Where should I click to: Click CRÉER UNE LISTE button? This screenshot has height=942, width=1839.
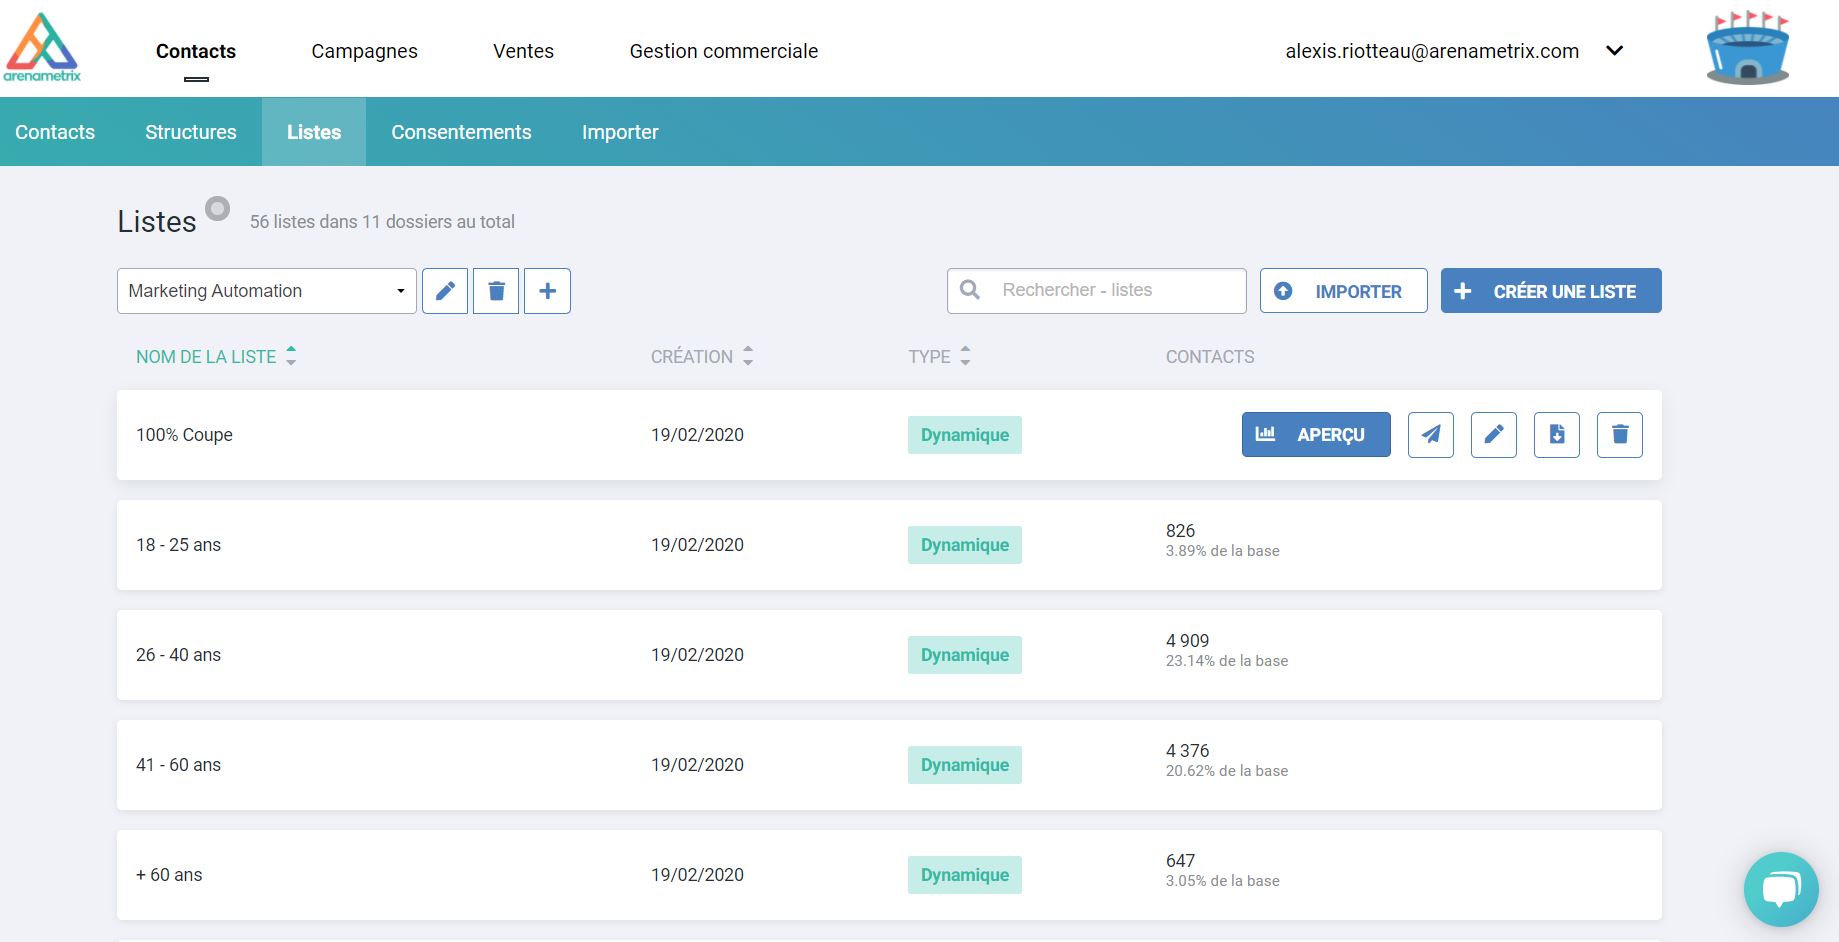click(1551, 291)
